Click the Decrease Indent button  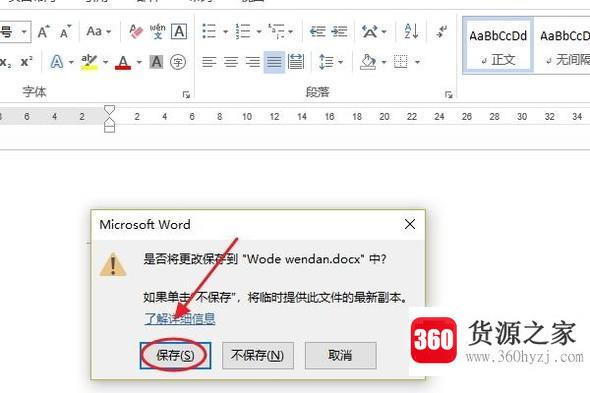317,31
